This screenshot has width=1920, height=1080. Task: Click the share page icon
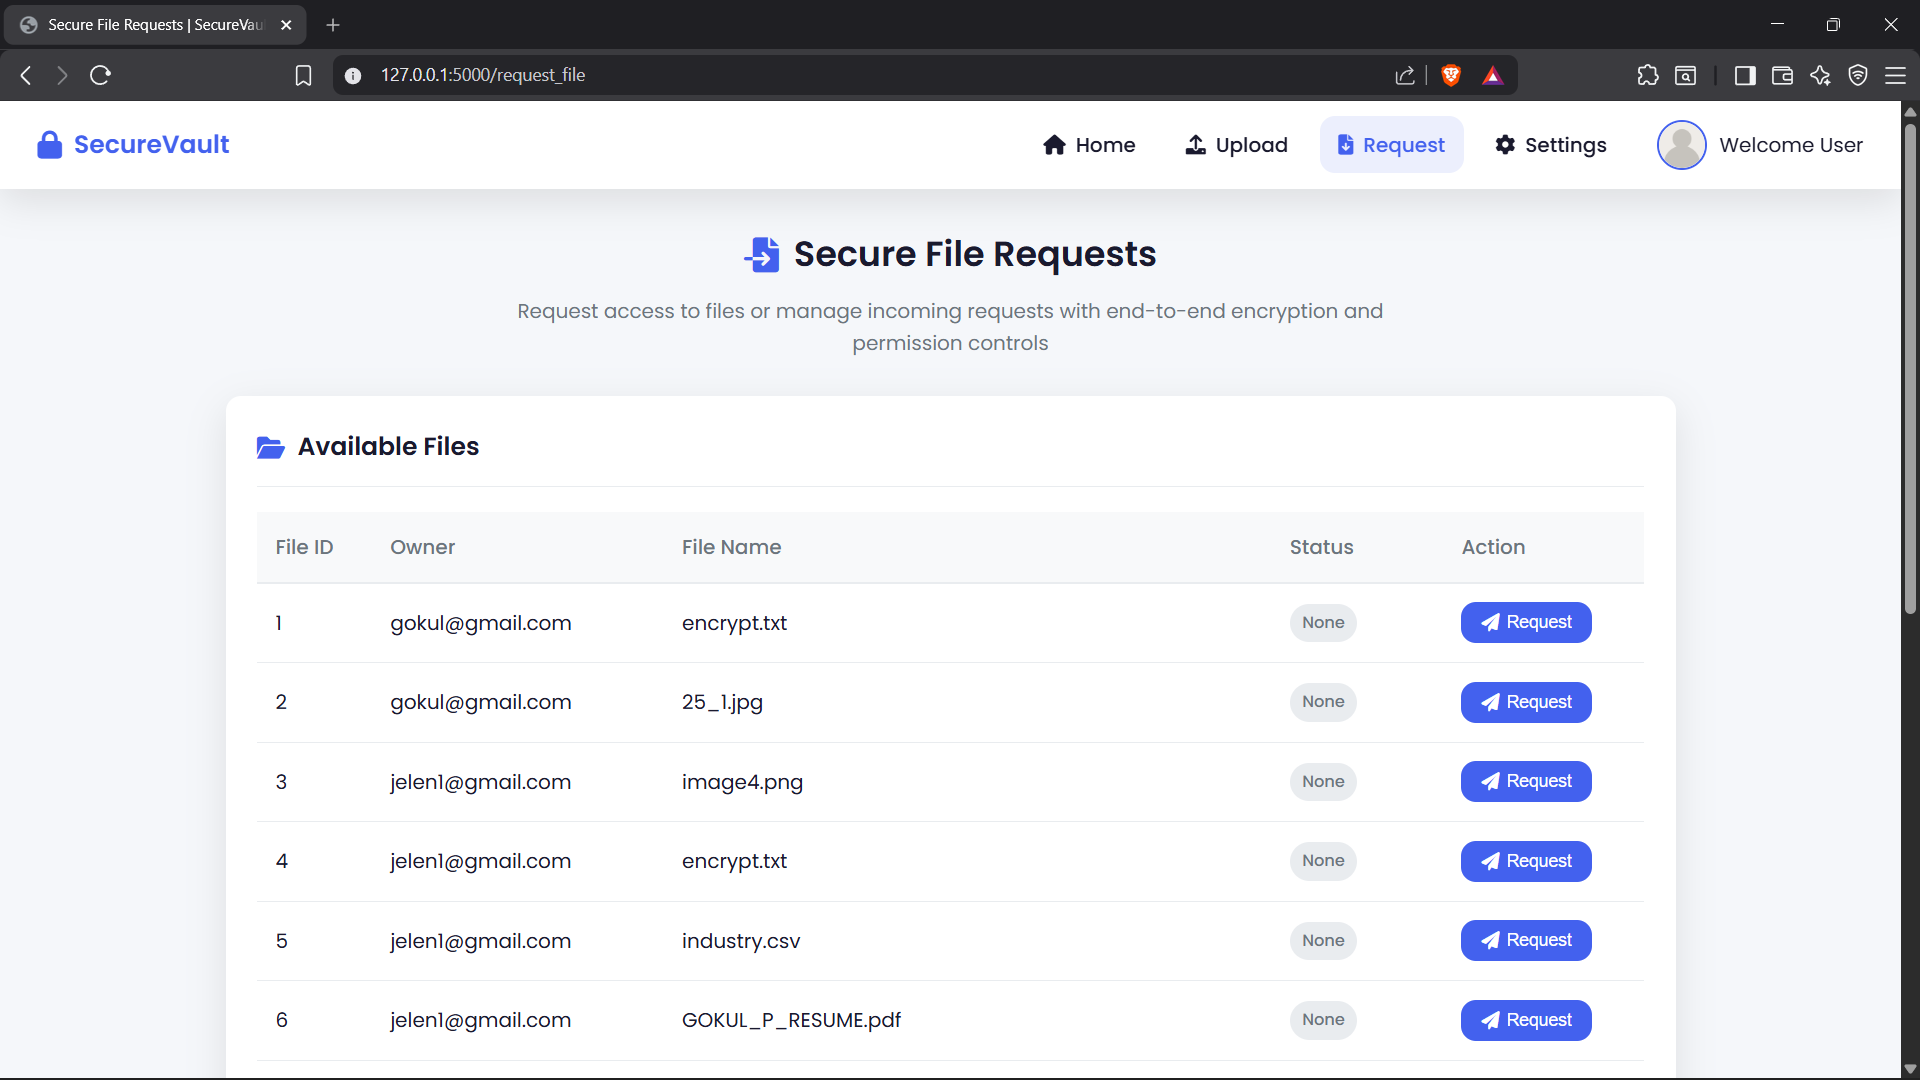1404,75
